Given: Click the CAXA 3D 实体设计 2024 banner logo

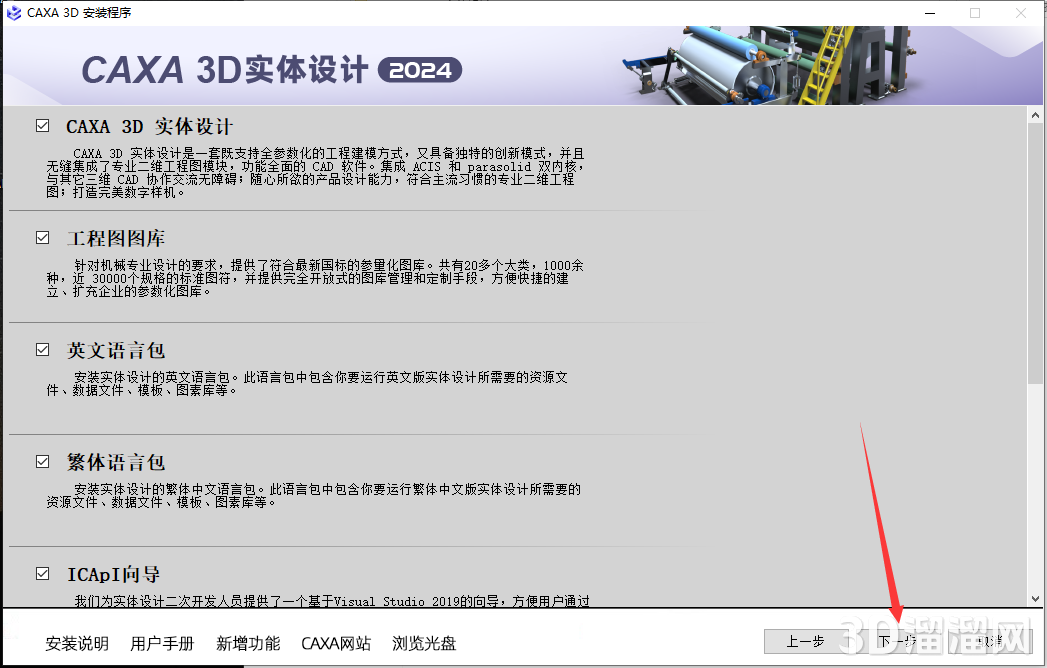Looking at the screenshot, I should [x=270, y=69].
